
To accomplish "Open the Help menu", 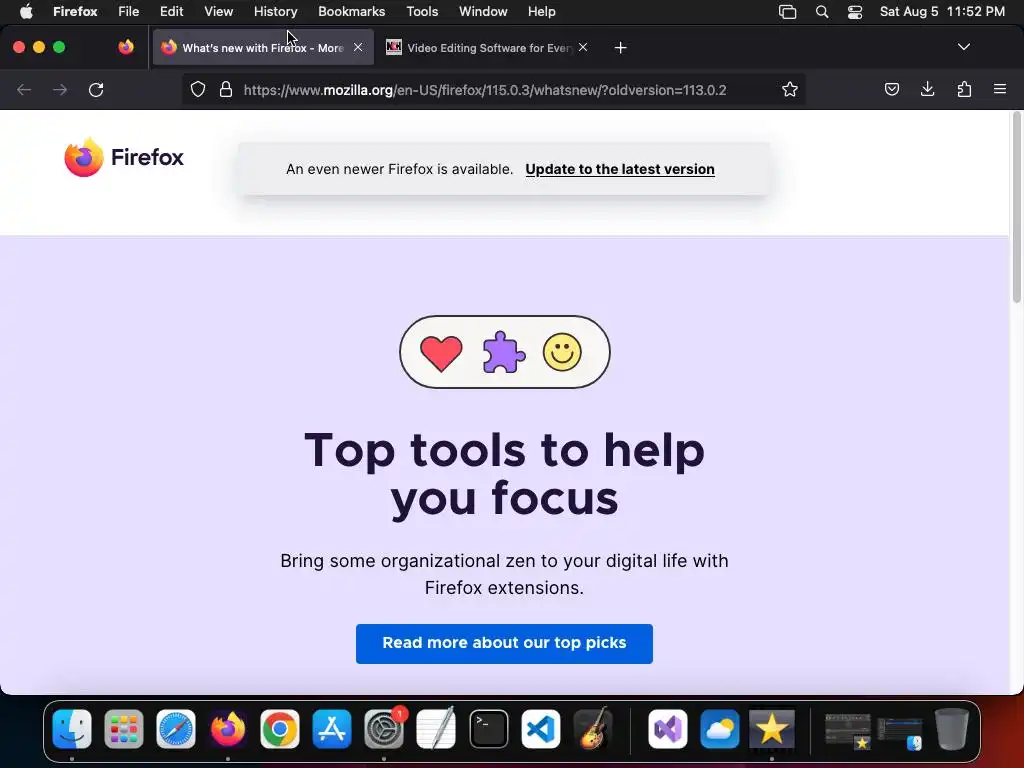I will pos(541,12).
